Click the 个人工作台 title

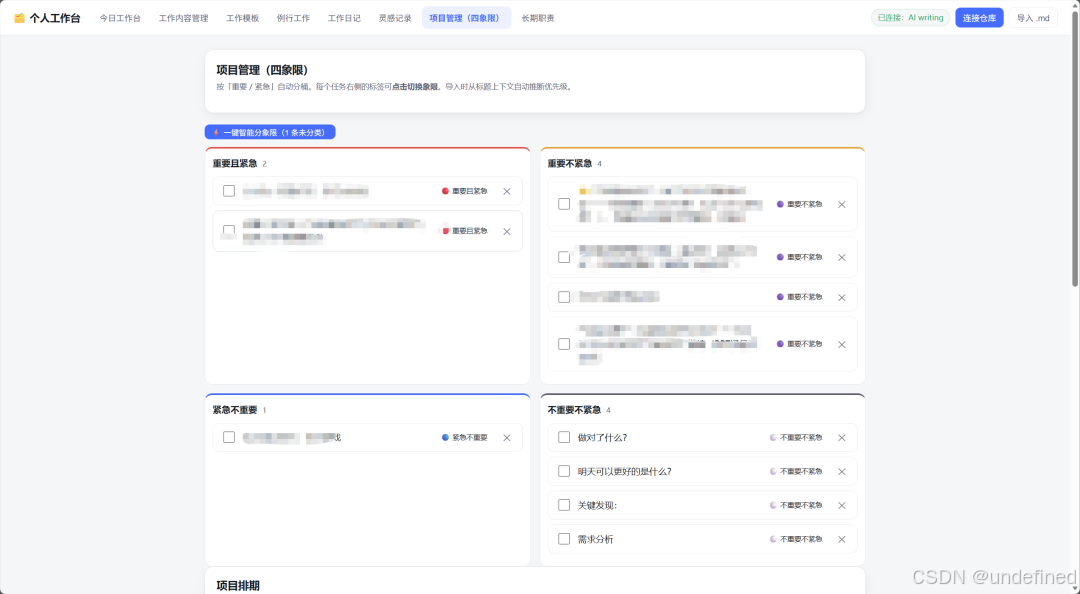click(x=55, y=18)
